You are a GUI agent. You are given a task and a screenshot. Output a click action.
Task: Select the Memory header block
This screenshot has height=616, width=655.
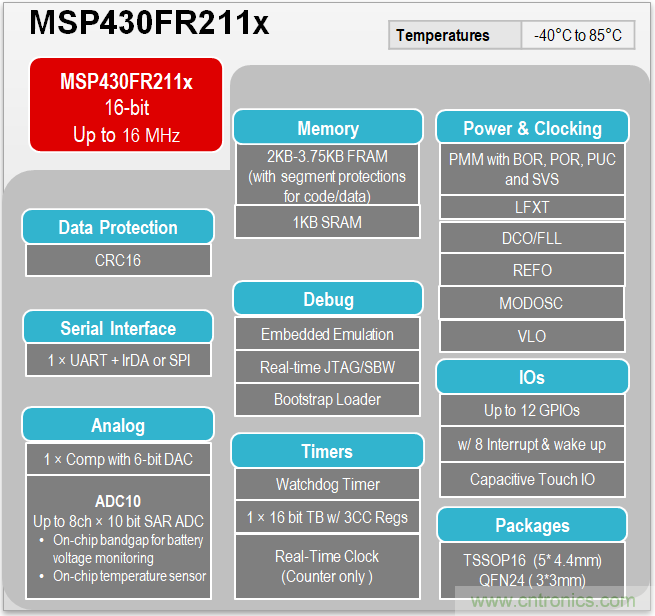click(327, 129)
